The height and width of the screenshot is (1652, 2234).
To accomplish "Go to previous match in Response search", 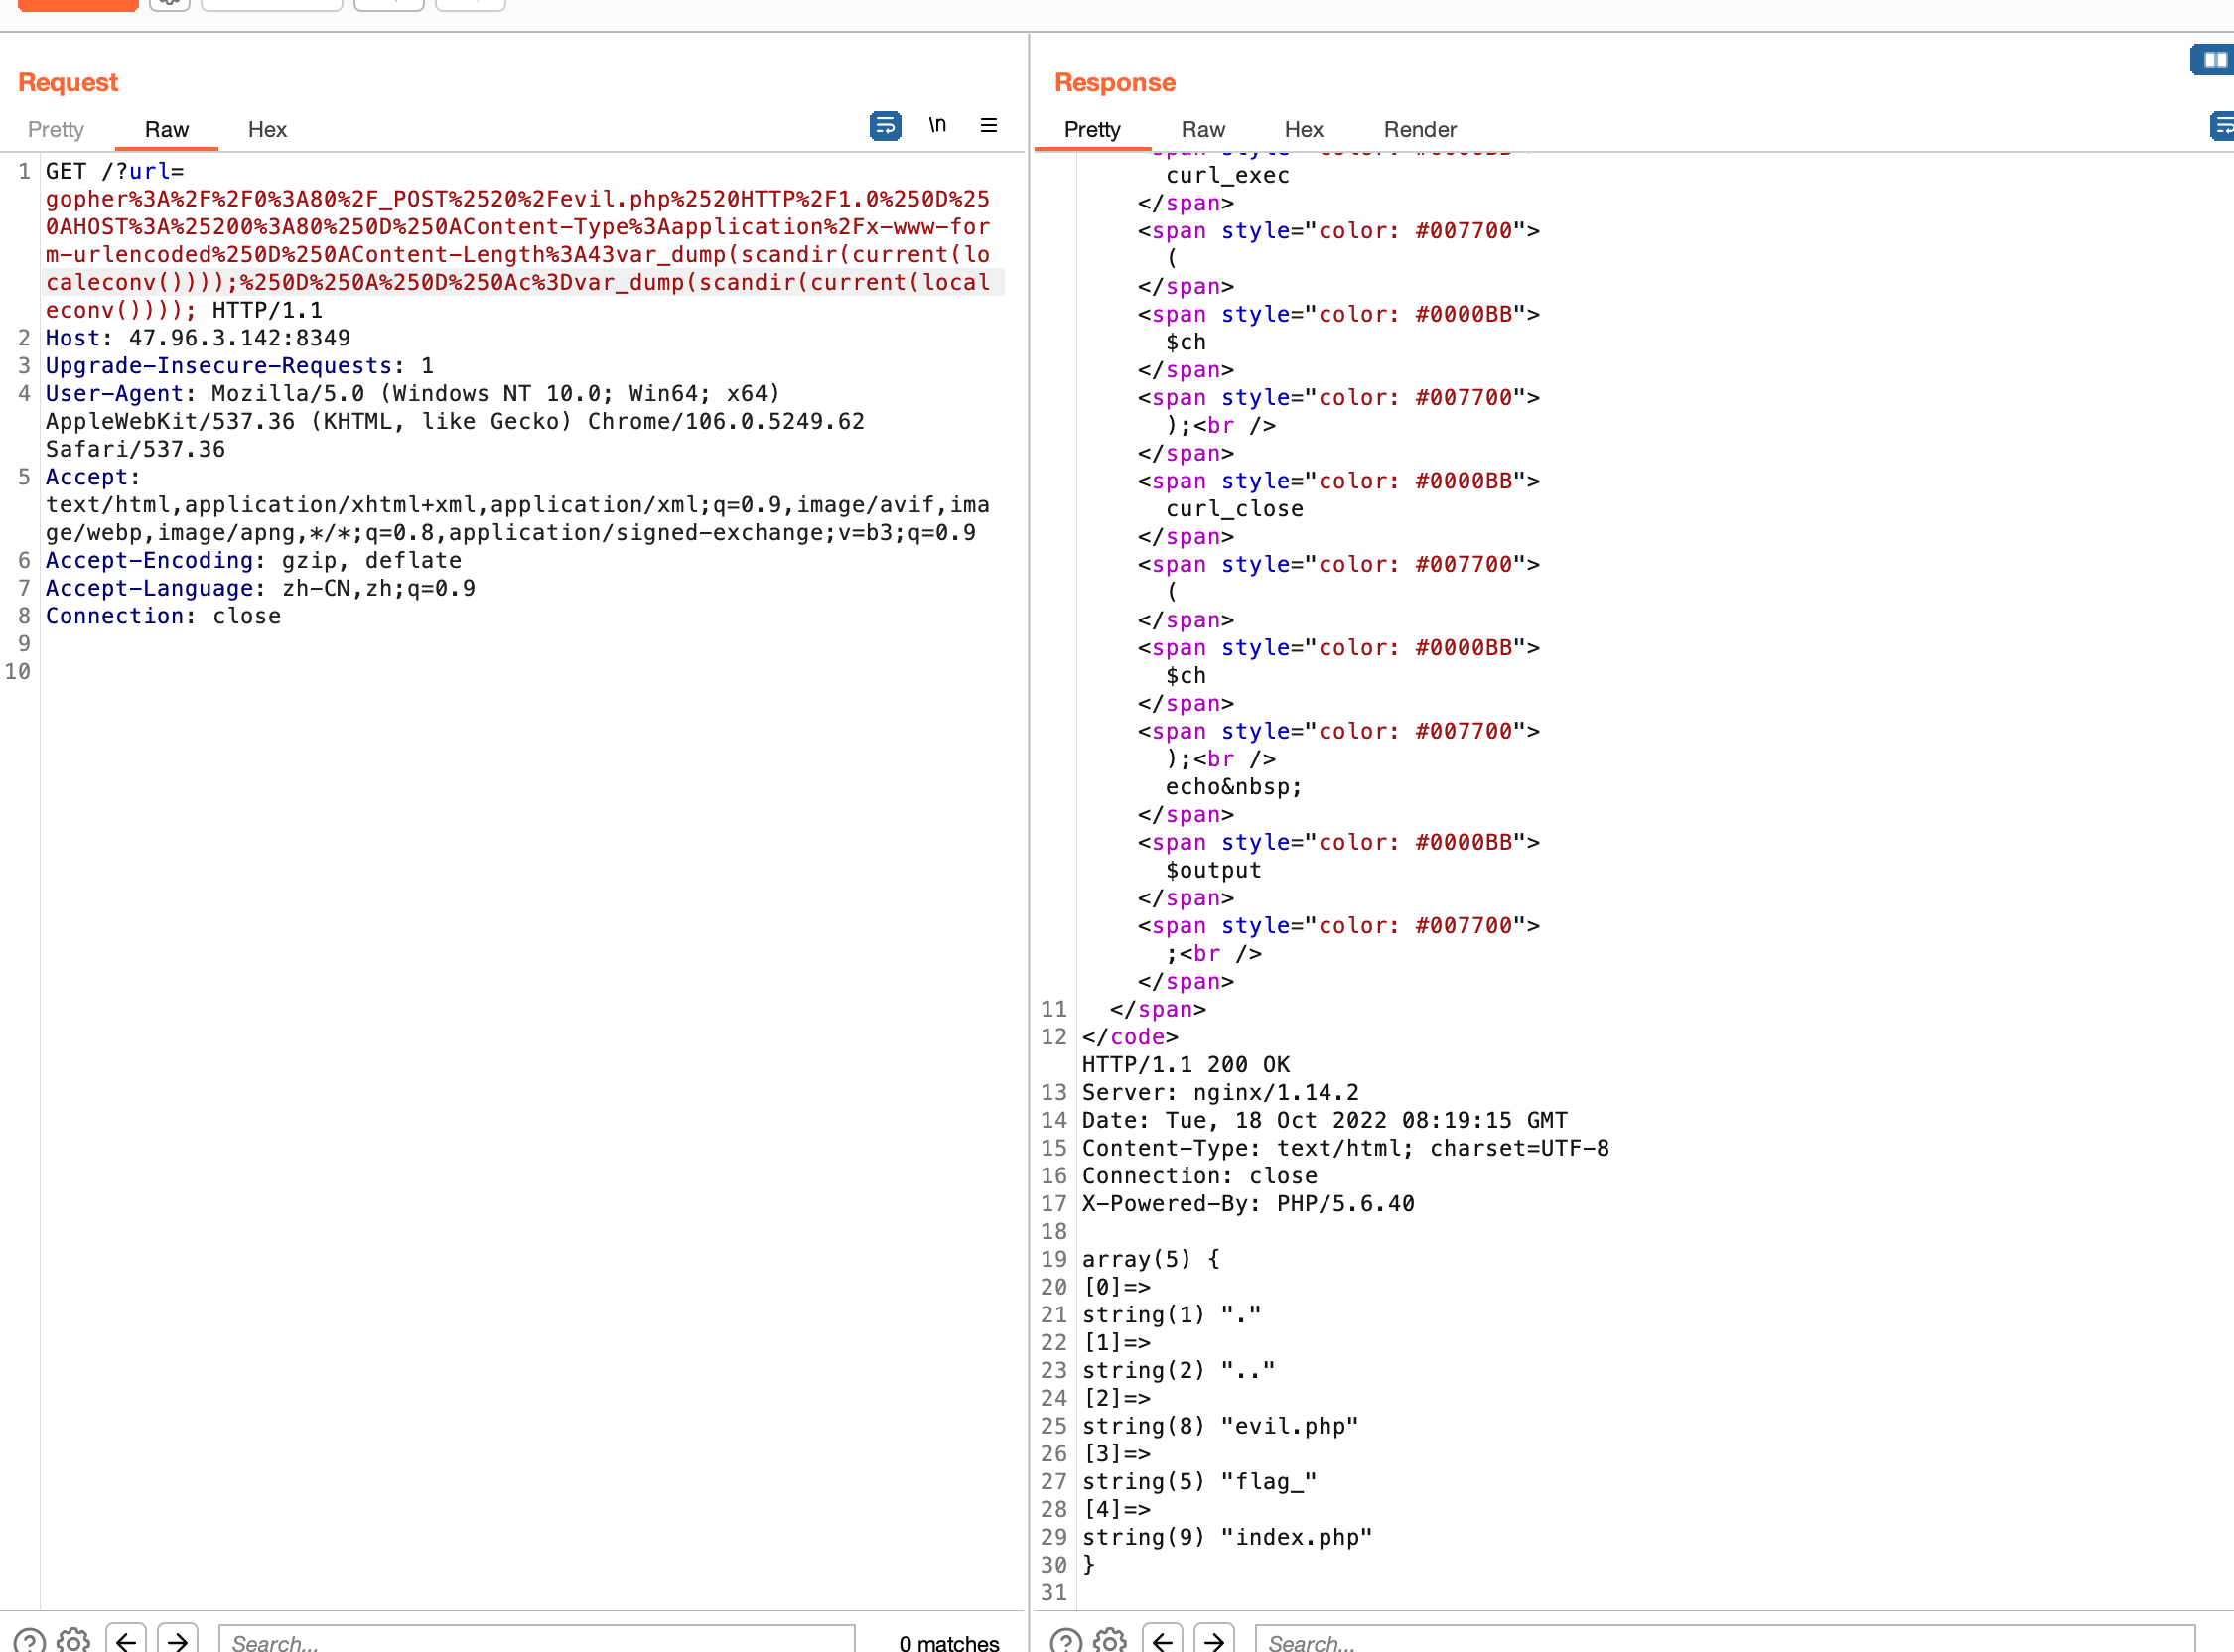I will point(1162,1639).
